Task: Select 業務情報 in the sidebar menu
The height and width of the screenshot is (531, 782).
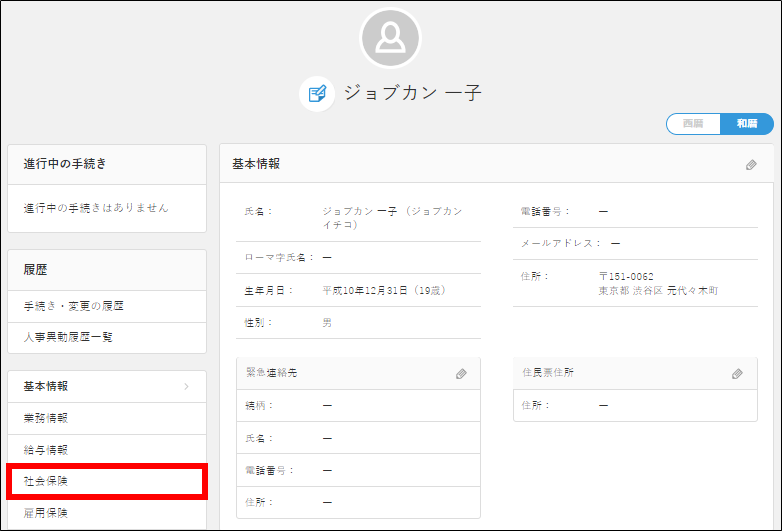Action: [x=46, y=417]
